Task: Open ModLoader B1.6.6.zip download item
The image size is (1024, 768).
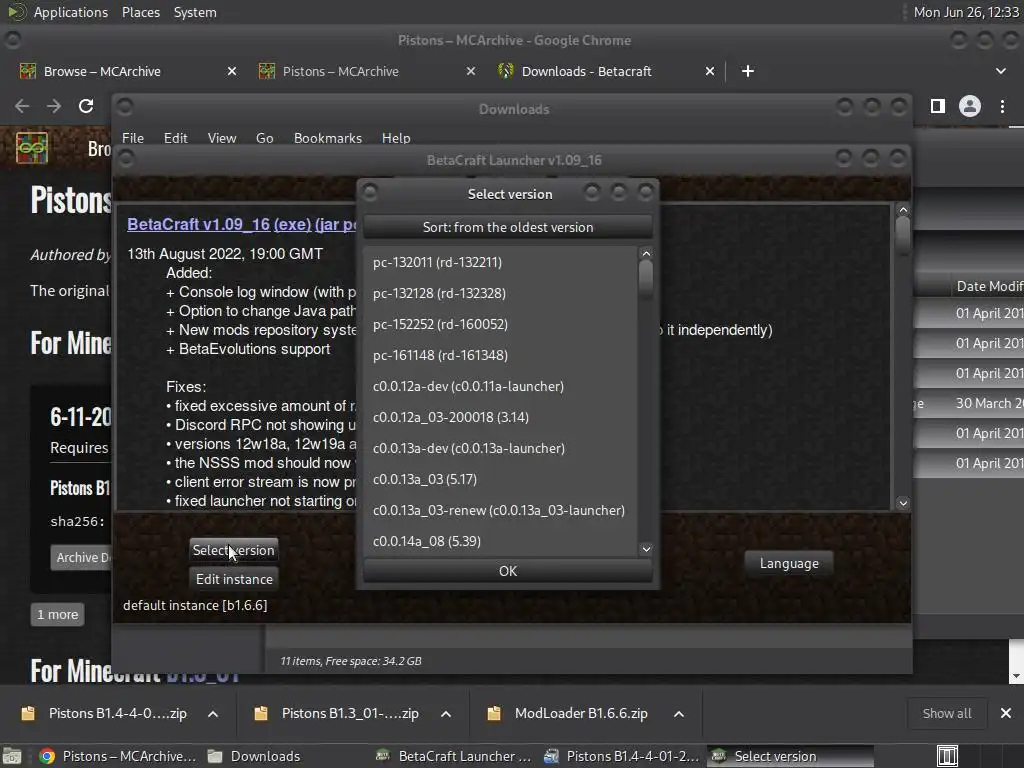Action: pos(570,714)
